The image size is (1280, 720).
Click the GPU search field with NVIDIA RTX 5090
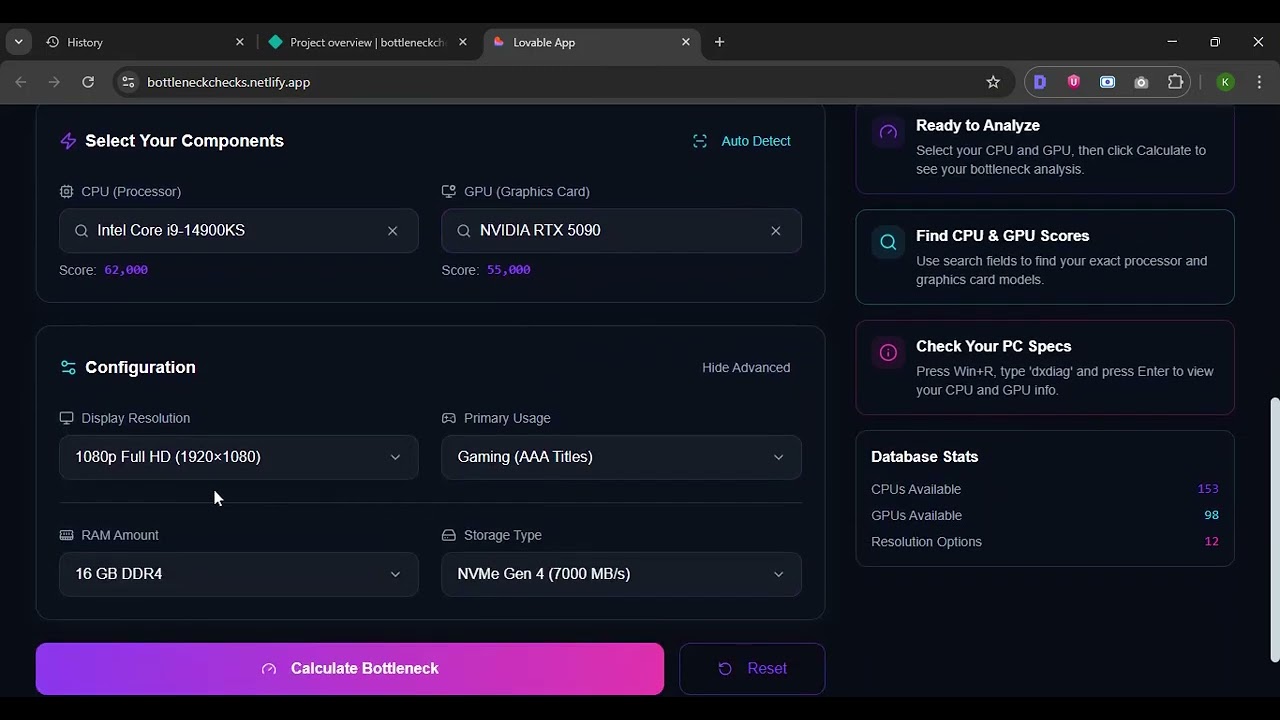coord(621,231)
